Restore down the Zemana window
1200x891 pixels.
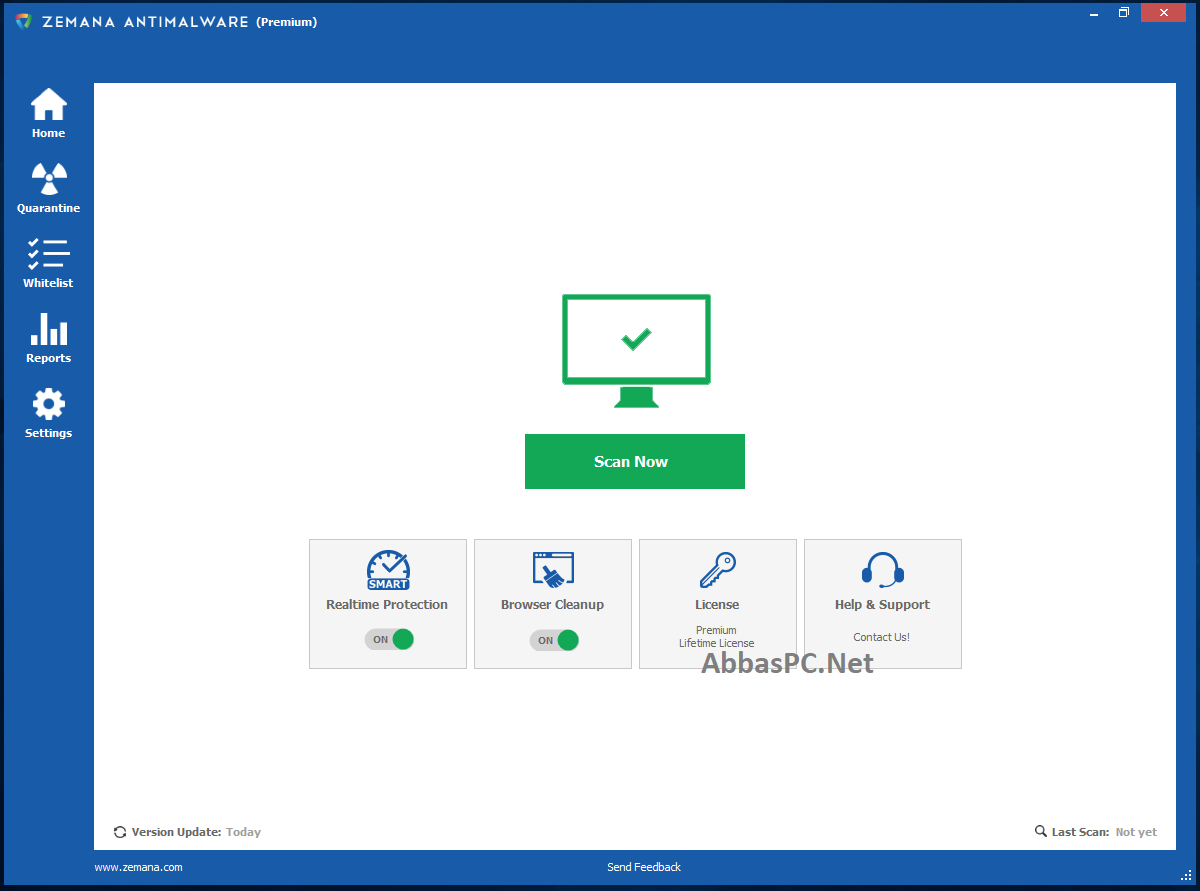point(1124,12)
